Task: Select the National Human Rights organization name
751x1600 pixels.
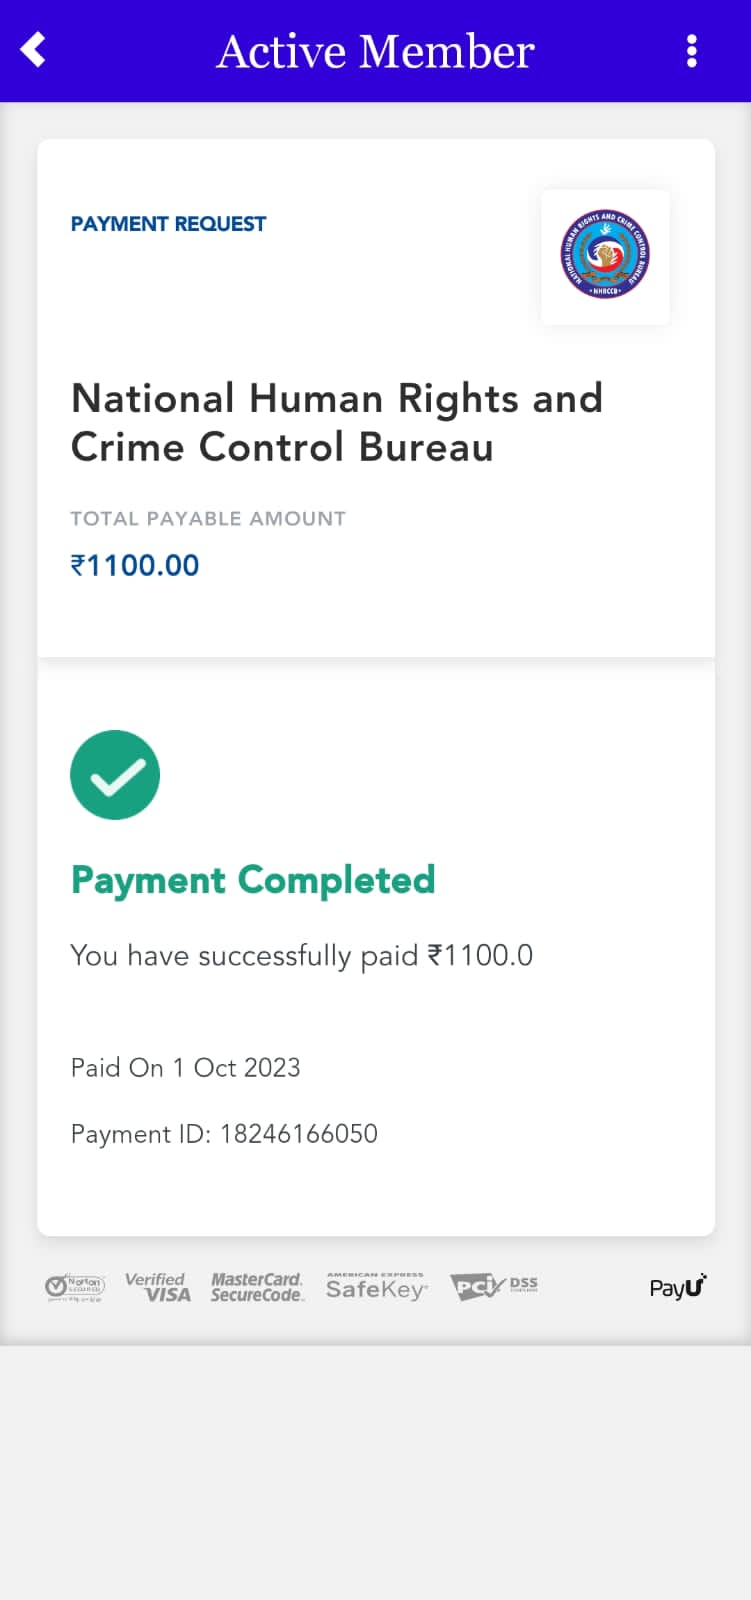Action: [337, 422]
